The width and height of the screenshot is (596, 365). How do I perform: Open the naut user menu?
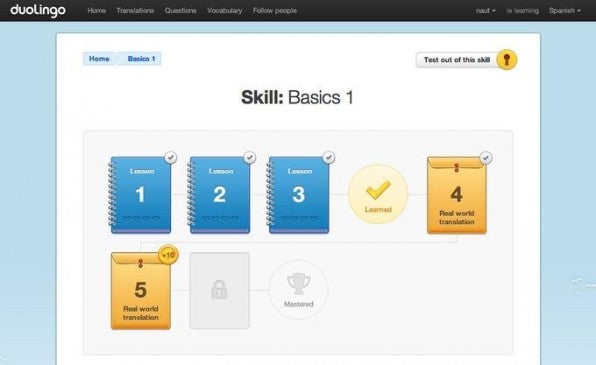tap(485, 11)
